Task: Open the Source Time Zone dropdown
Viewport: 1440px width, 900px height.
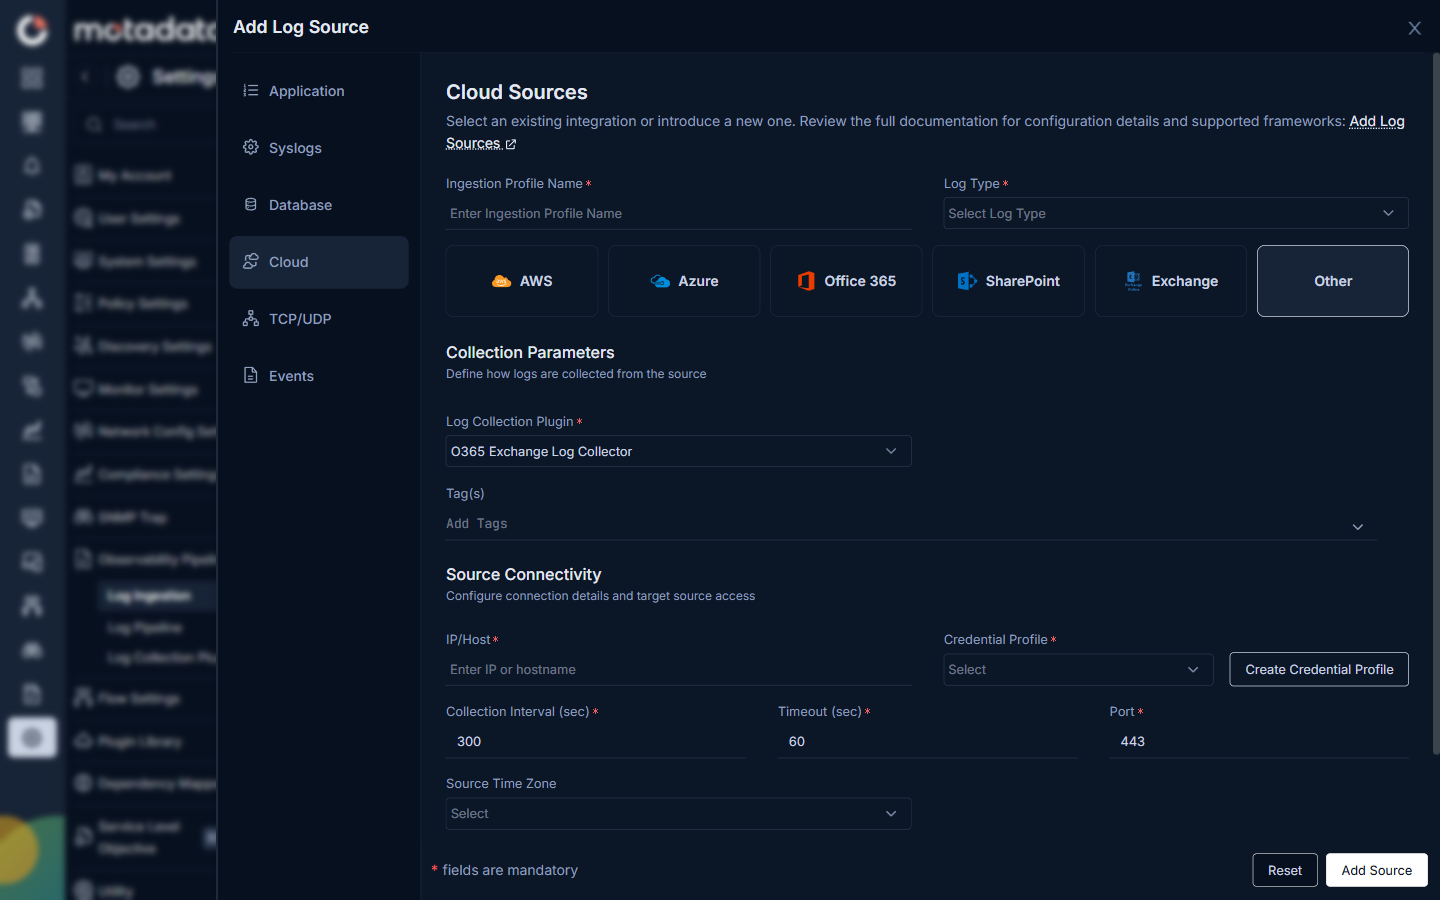Action: (678, 813)
